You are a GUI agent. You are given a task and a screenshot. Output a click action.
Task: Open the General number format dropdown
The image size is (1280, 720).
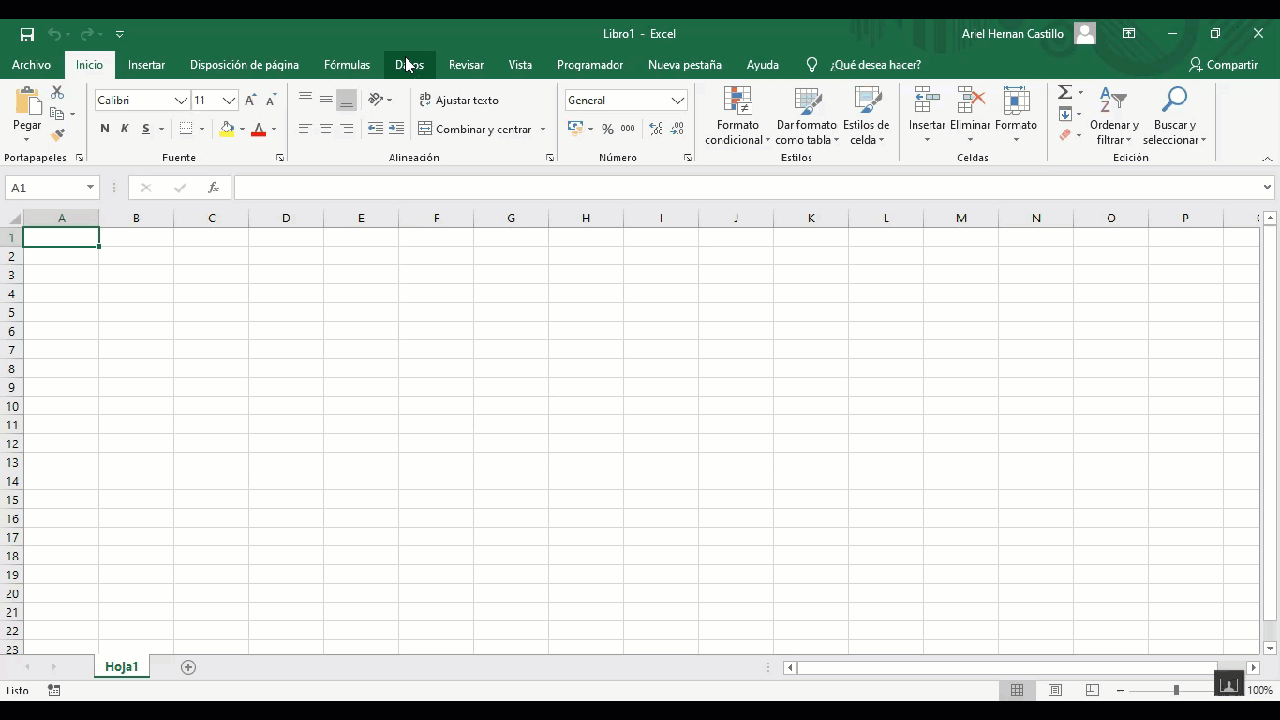[678, 100]
